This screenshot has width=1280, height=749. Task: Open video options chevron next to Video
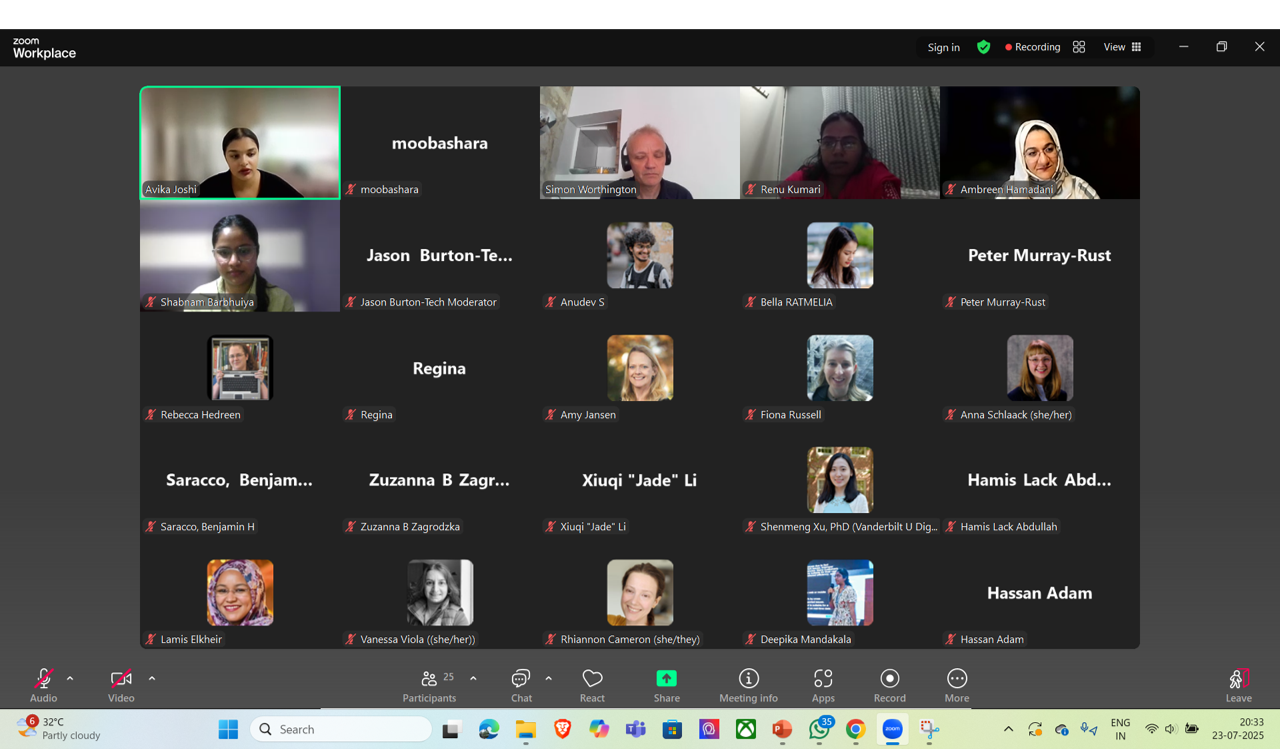pos(152,679)
